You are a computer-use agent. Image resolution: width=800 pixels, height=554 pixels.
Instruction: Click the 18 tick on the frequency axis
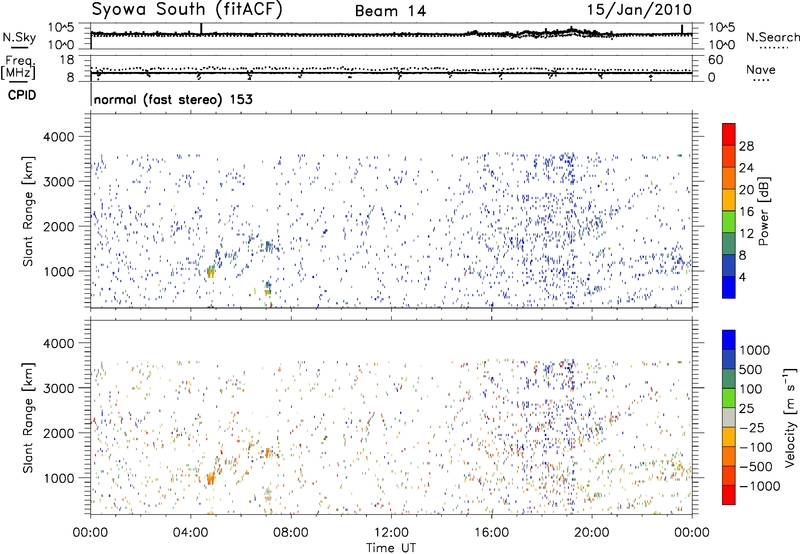coord(67,60)
